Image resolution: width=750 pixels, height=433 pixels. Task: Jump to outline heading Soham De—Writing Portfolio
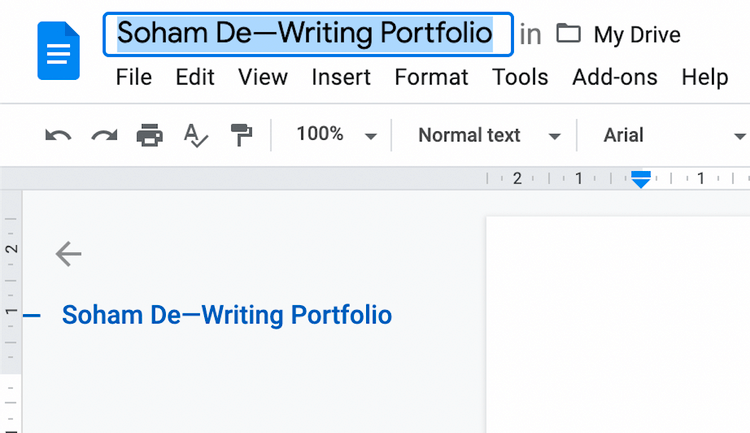[227, 315]
